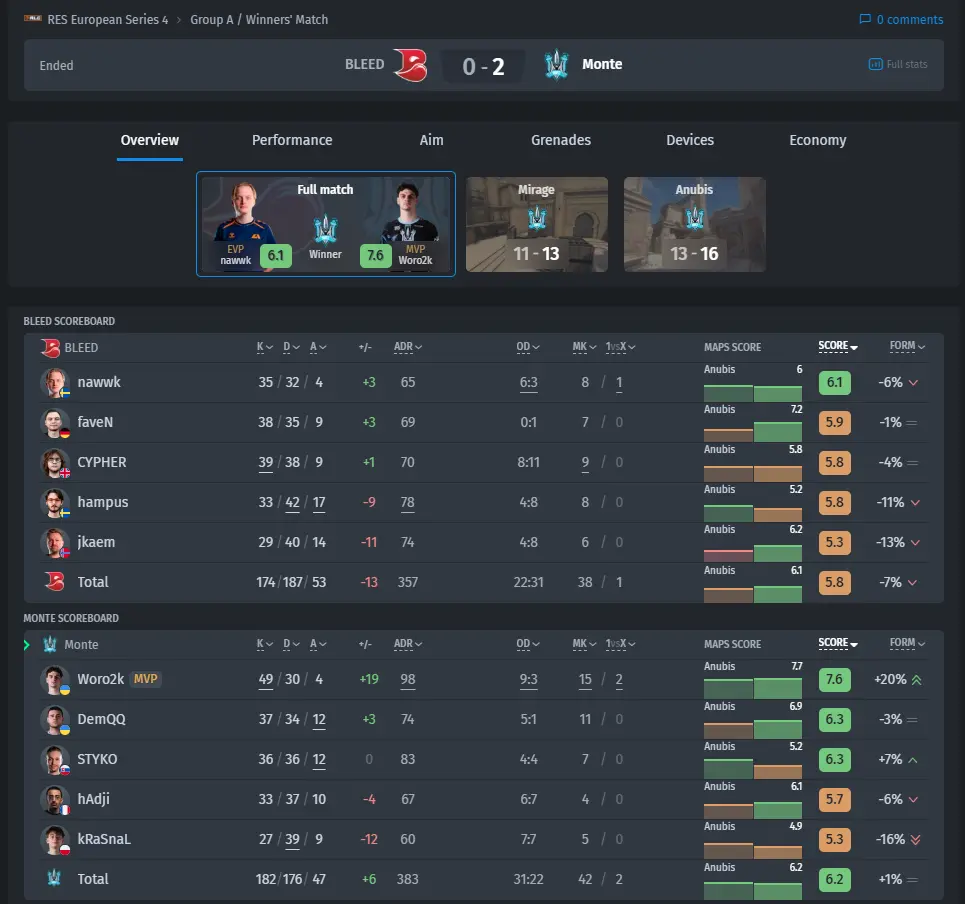
Task: Click the 0 - 2 match score
Action: [483, 66]
